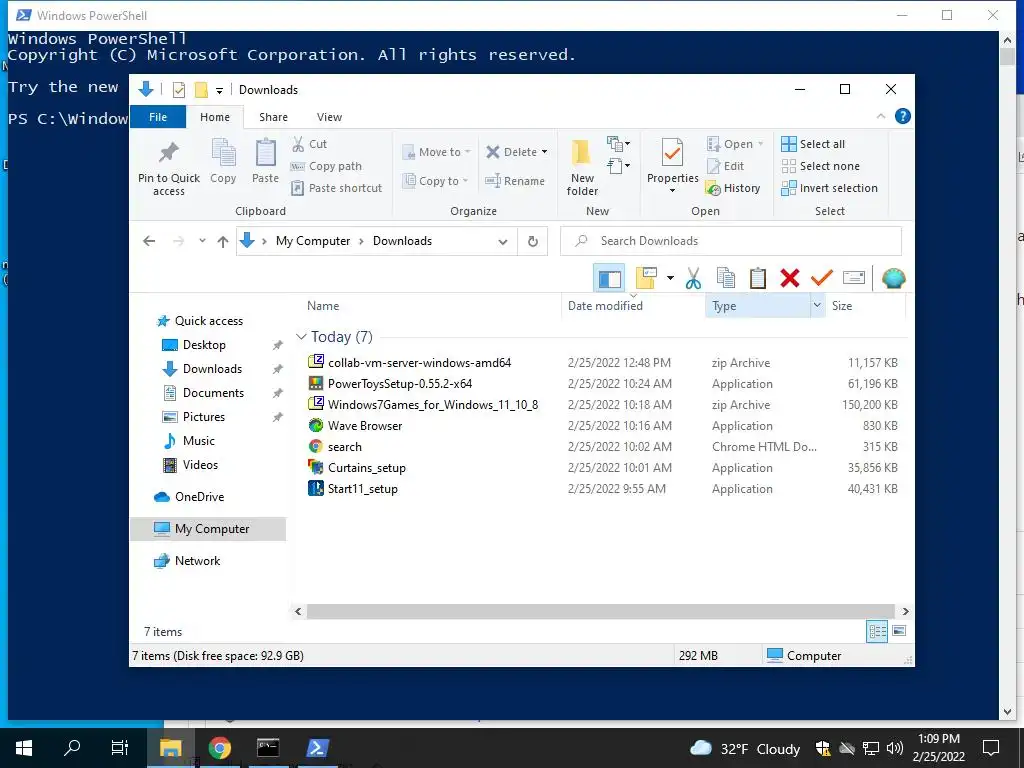Click the blue shell globe icon
Image resolution: width=1024 pixels, height=768 pixels.
pos(893,279)
